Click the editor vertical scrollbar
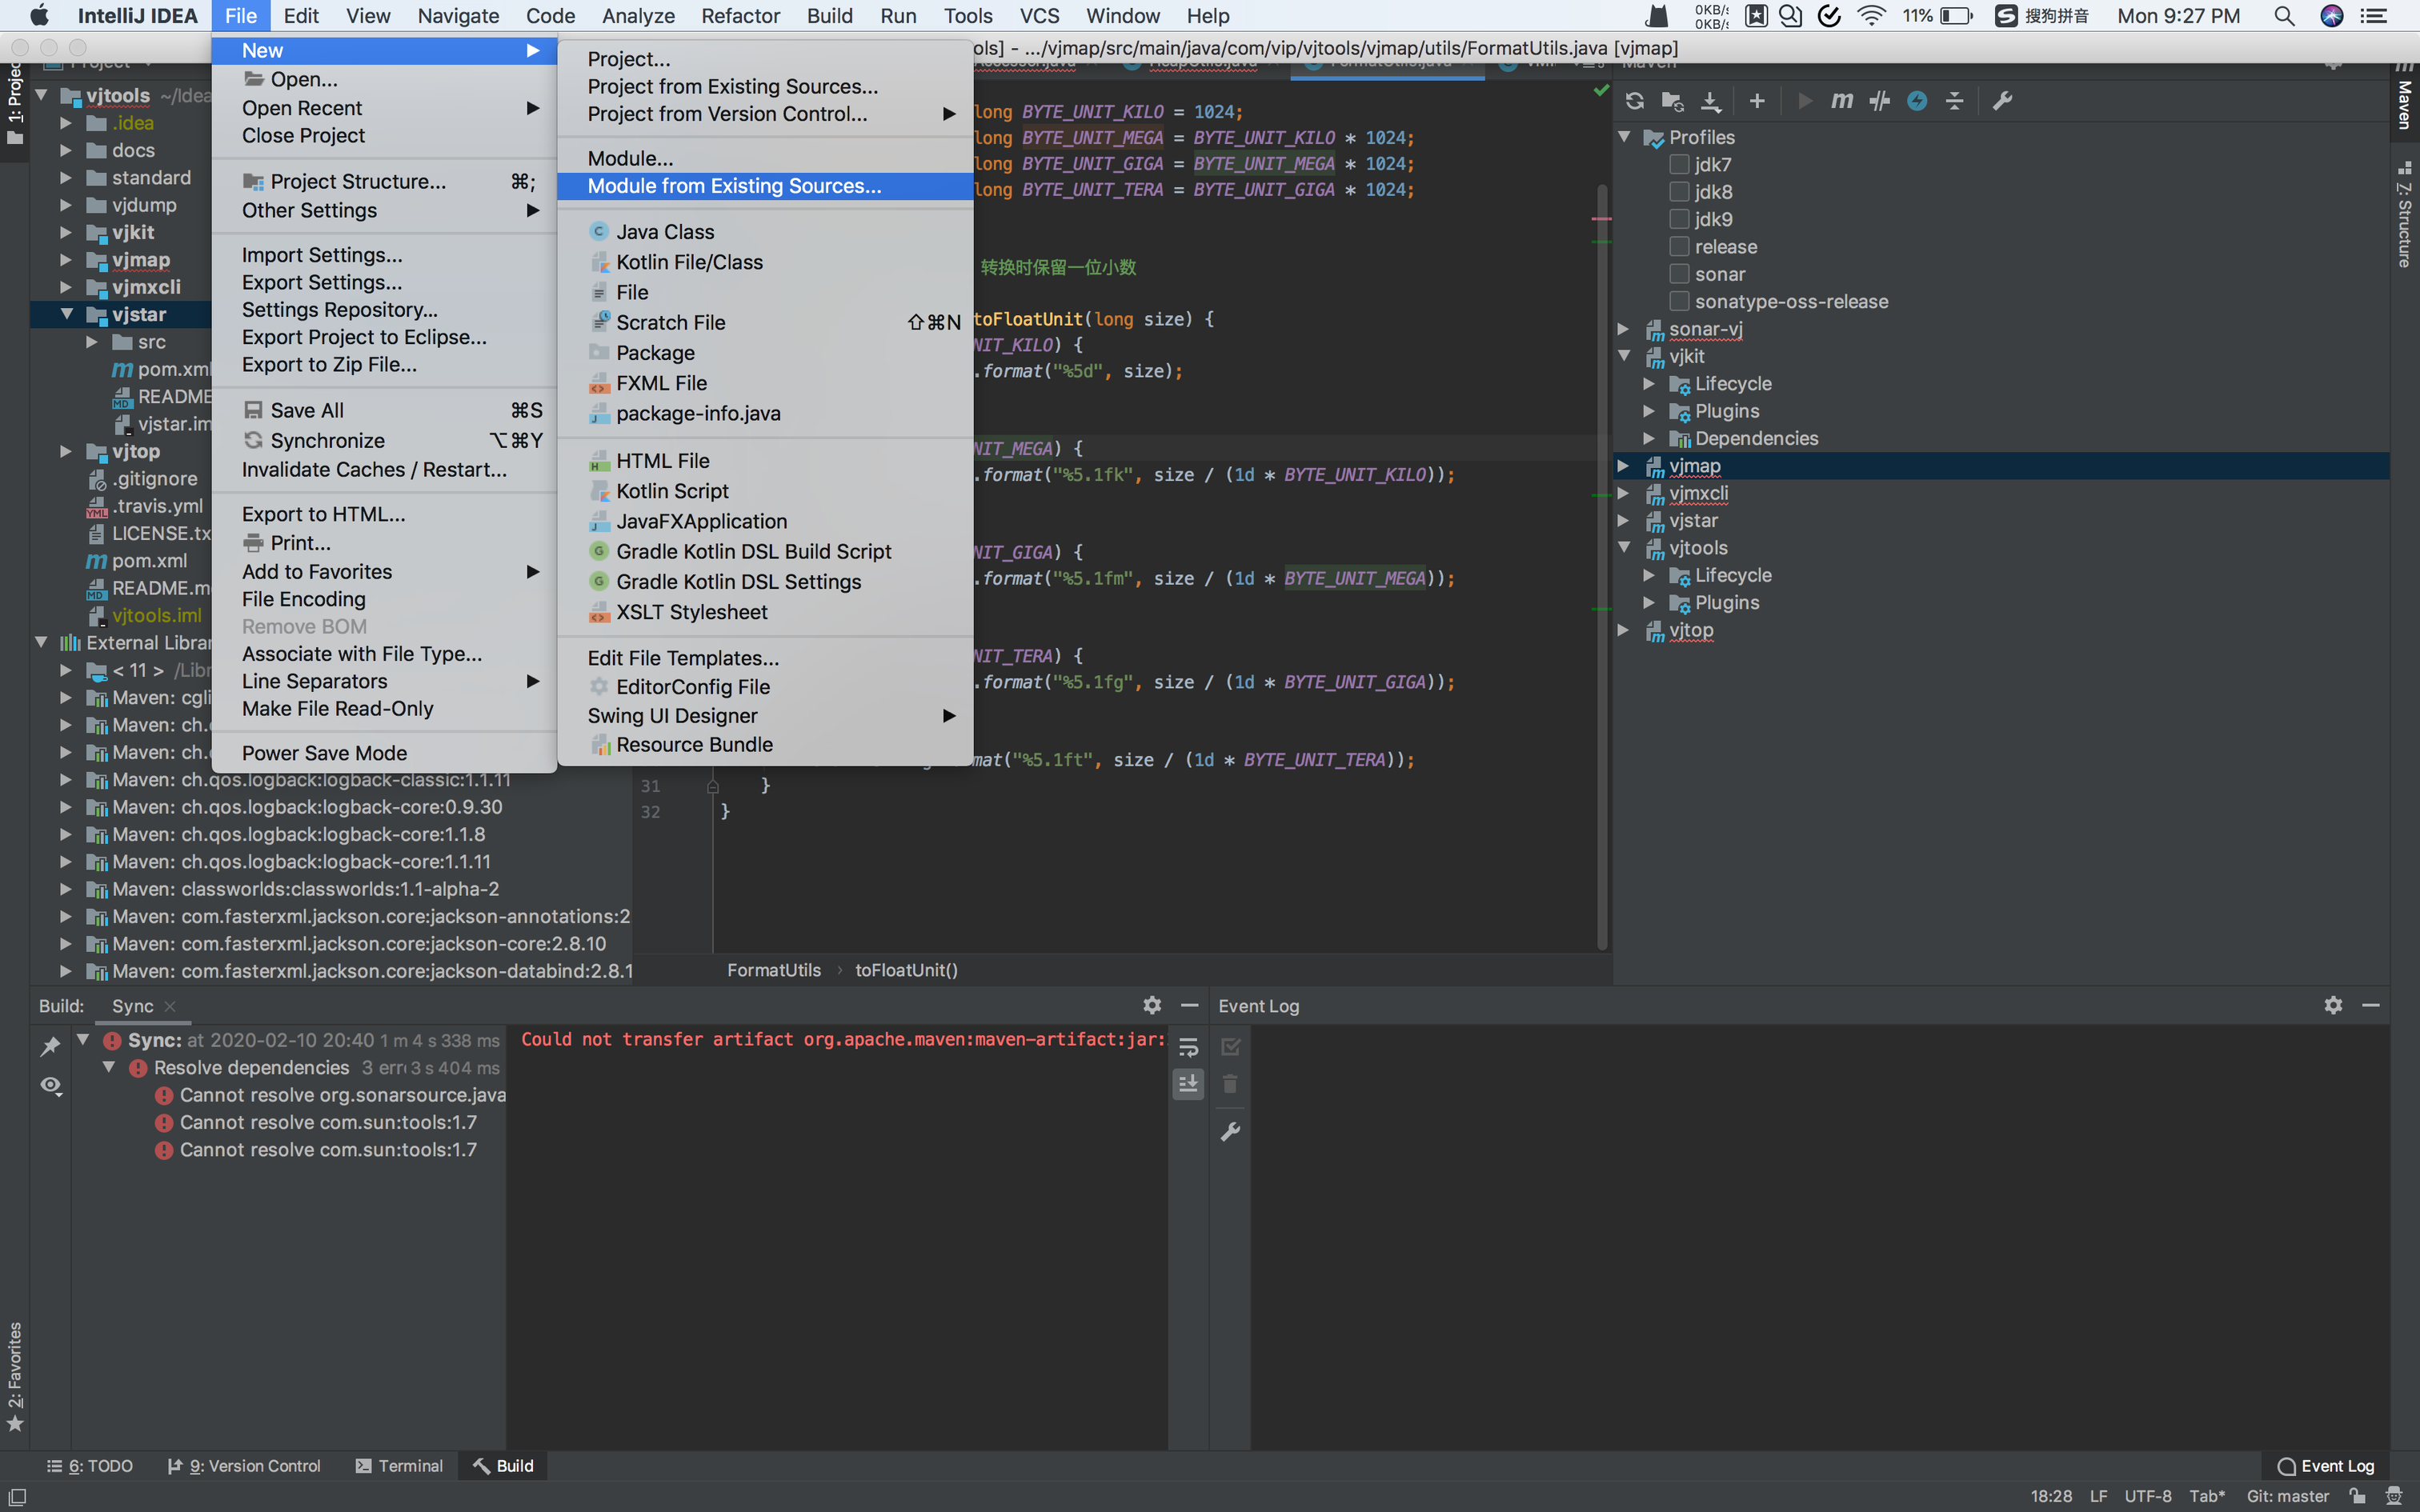The image size is (2420, 1512). pos(1602,560)
